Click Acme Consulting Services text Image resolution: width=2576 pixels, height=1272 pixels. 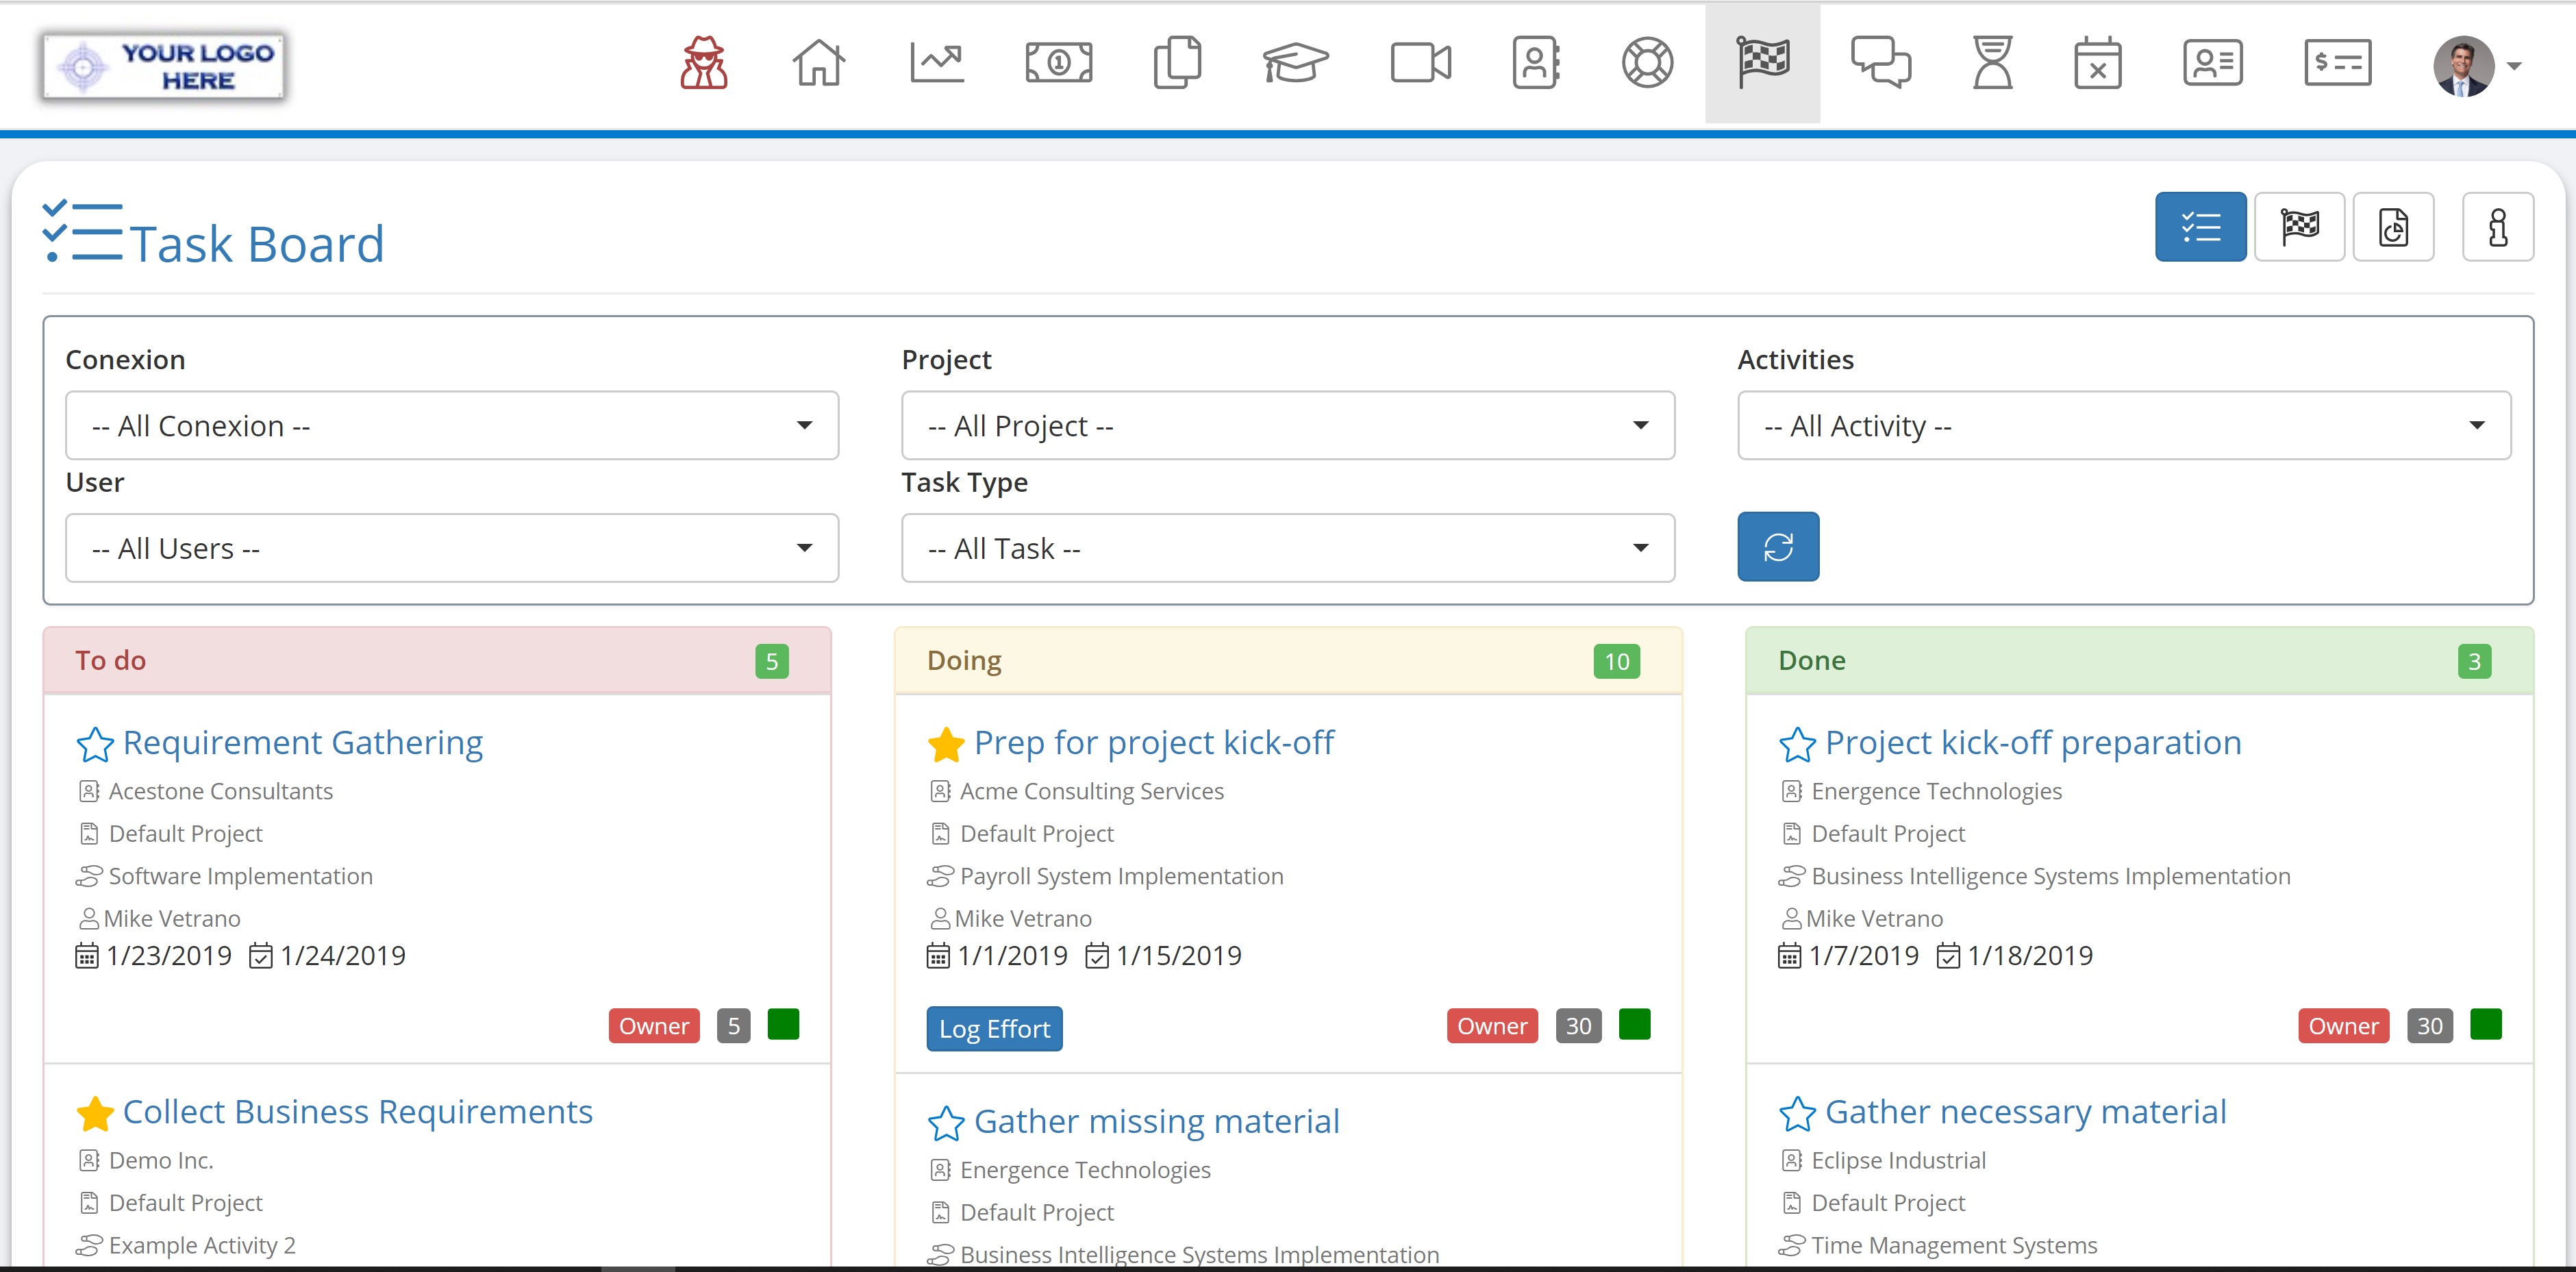[x=1091, y=792]
